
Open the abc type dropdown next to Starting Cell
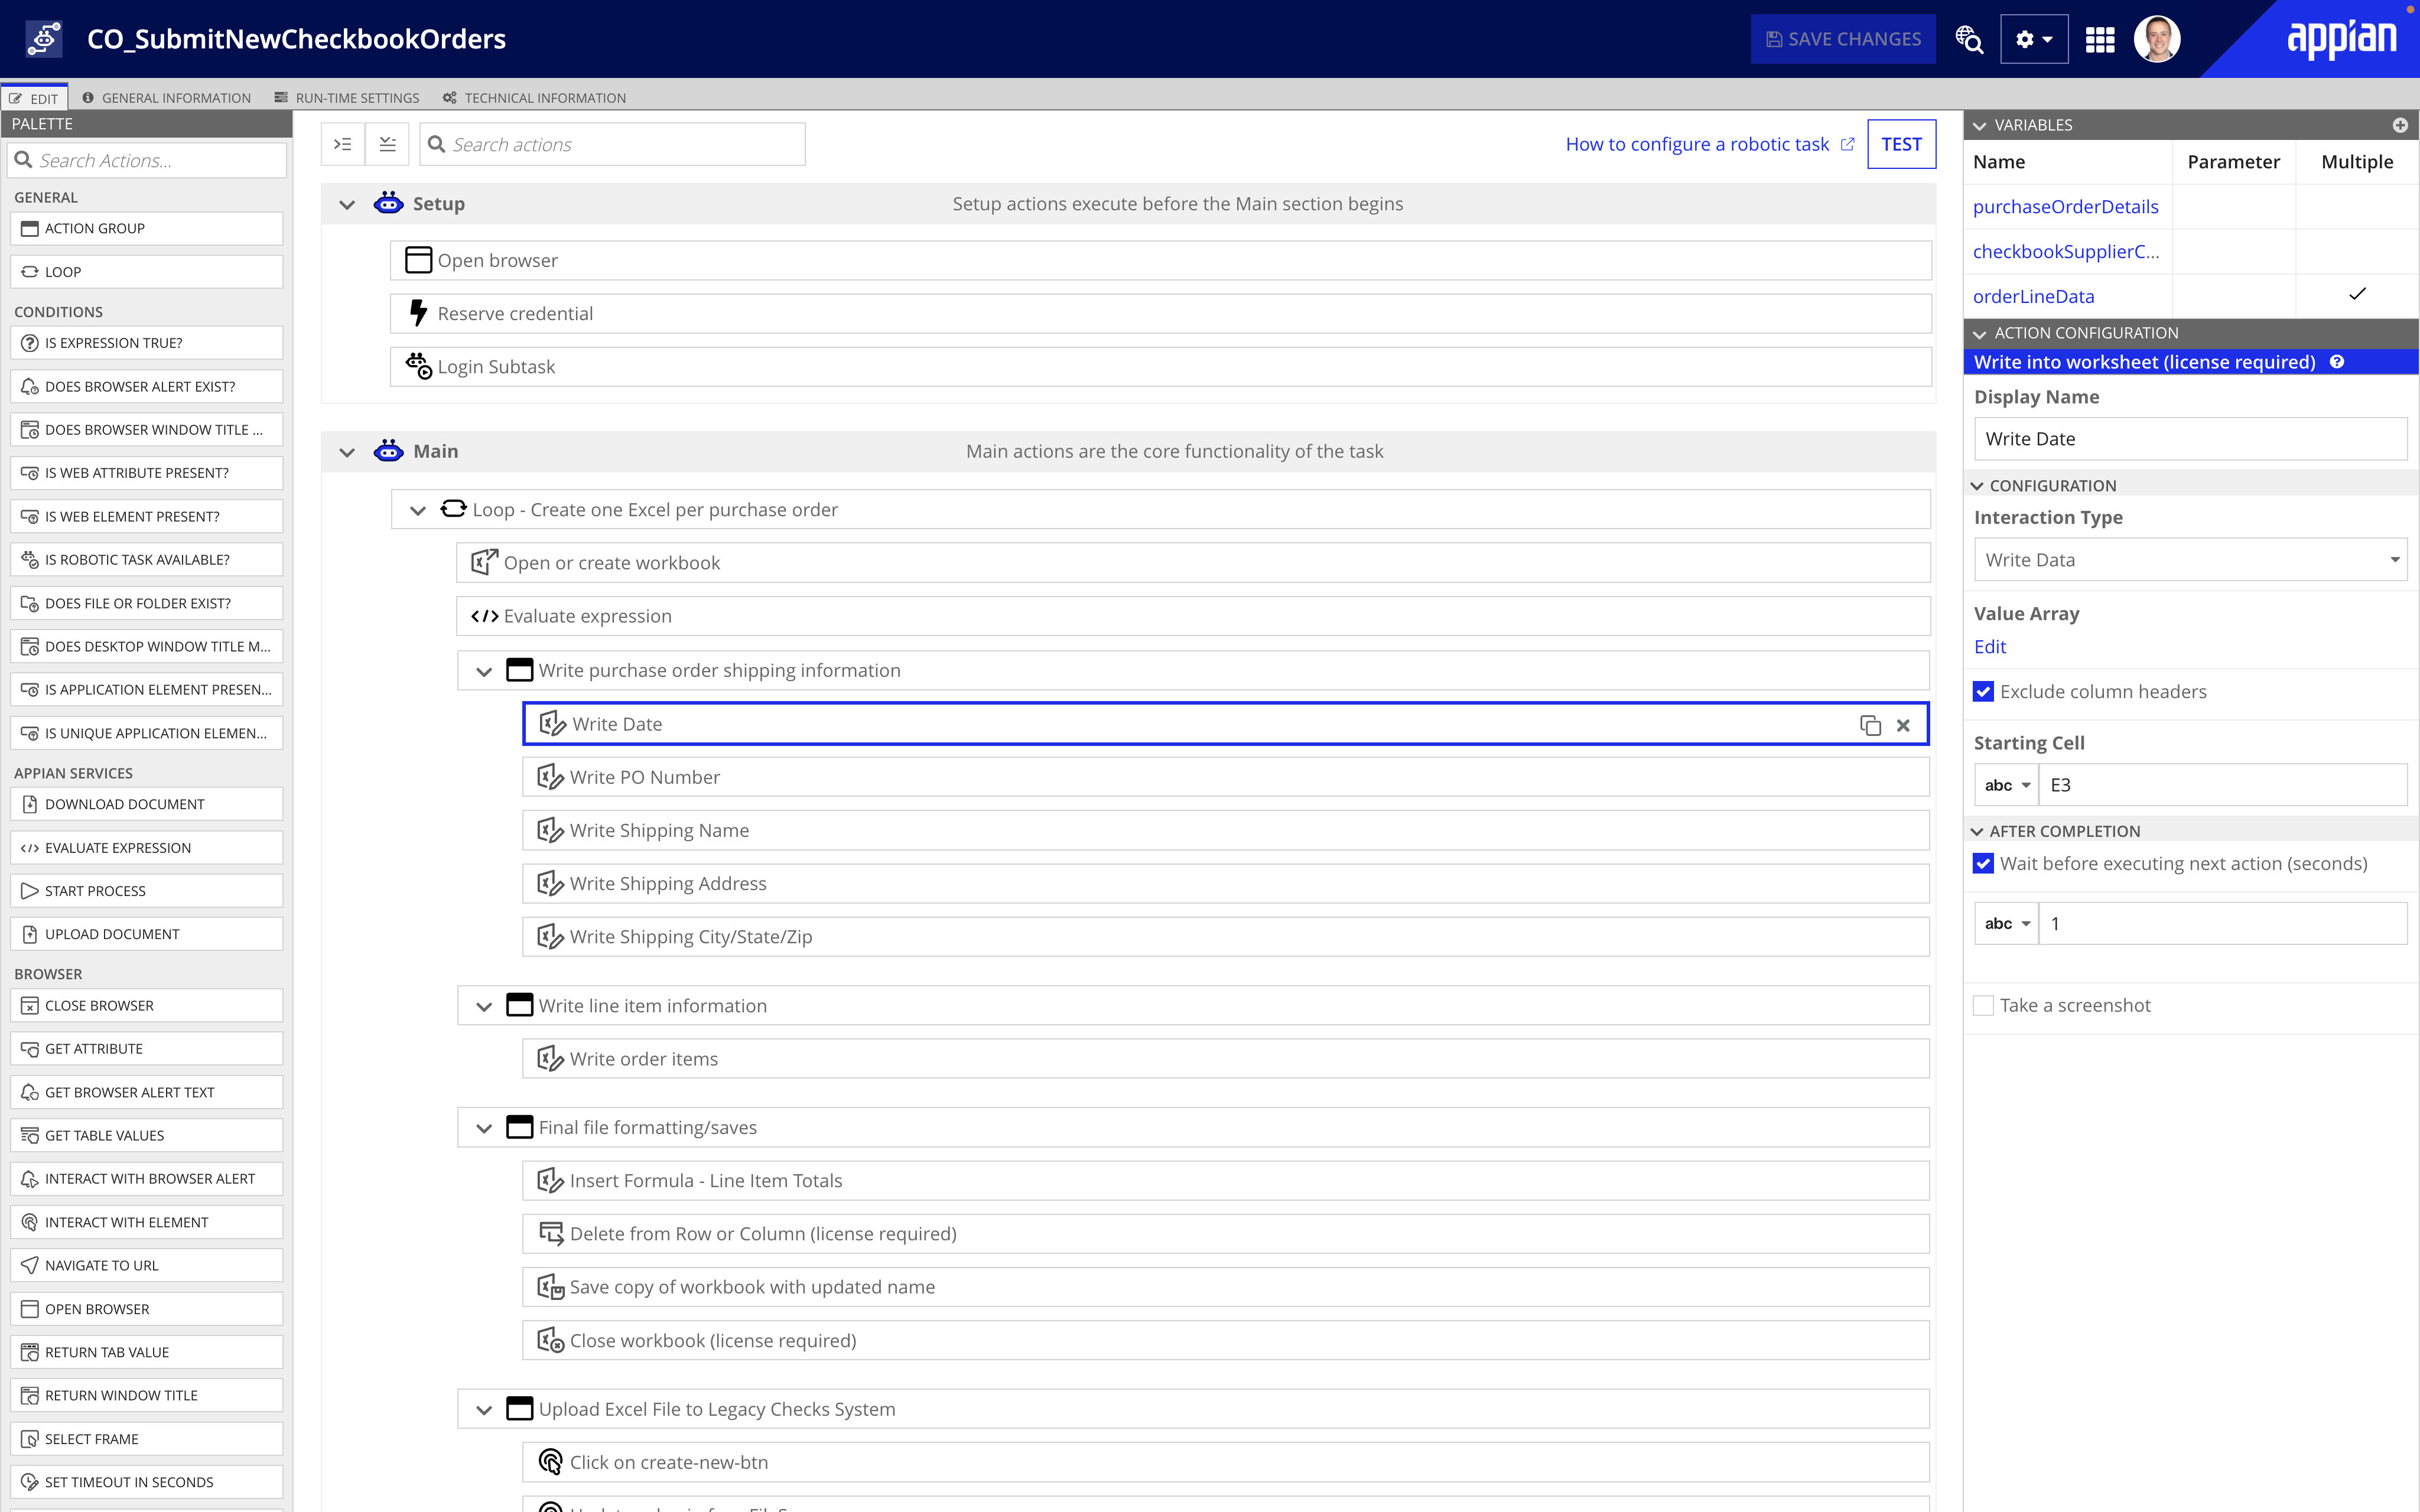coord(2005,784)
